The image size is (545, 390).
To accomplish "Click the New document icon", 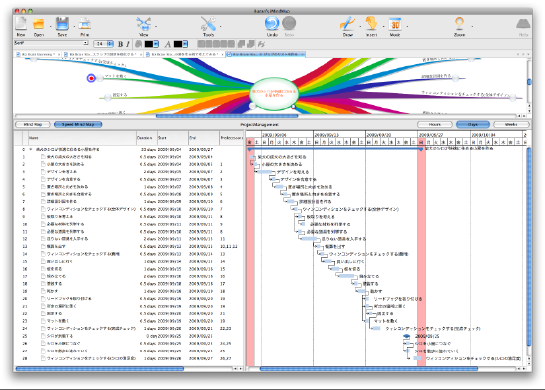I will pos(21,24).
